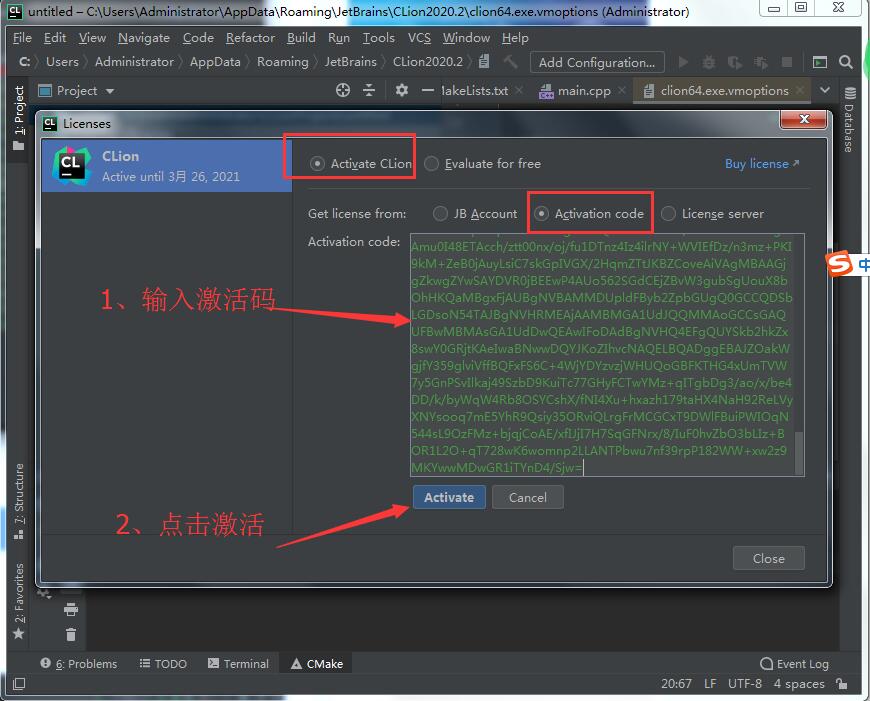870x701 pixels.
Task: Click the CLion logo in Licenses list
Action: [72, 165]
